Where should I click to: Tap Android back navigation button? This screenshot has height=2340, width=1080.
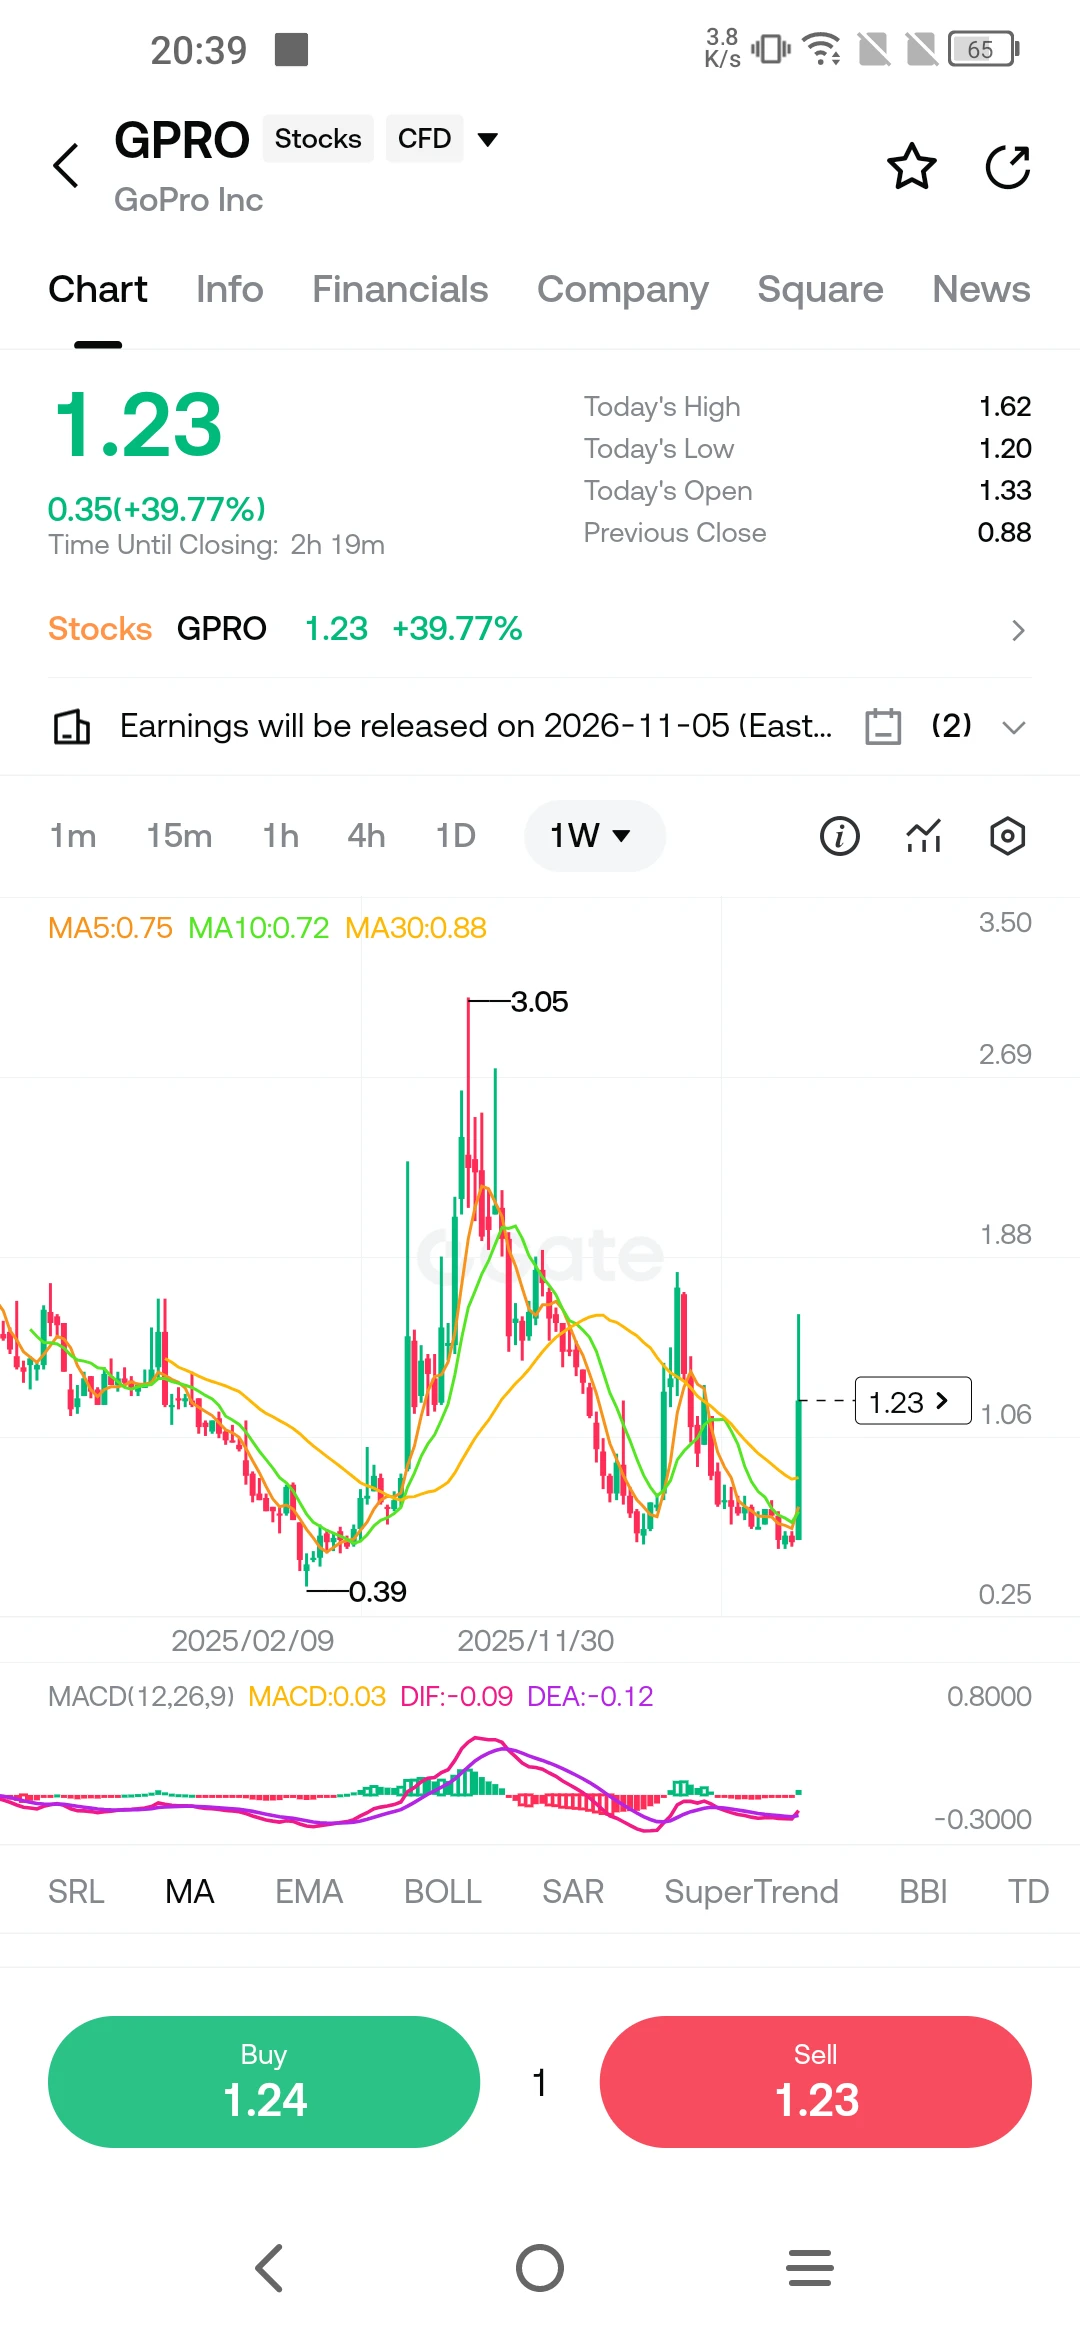270,2268
